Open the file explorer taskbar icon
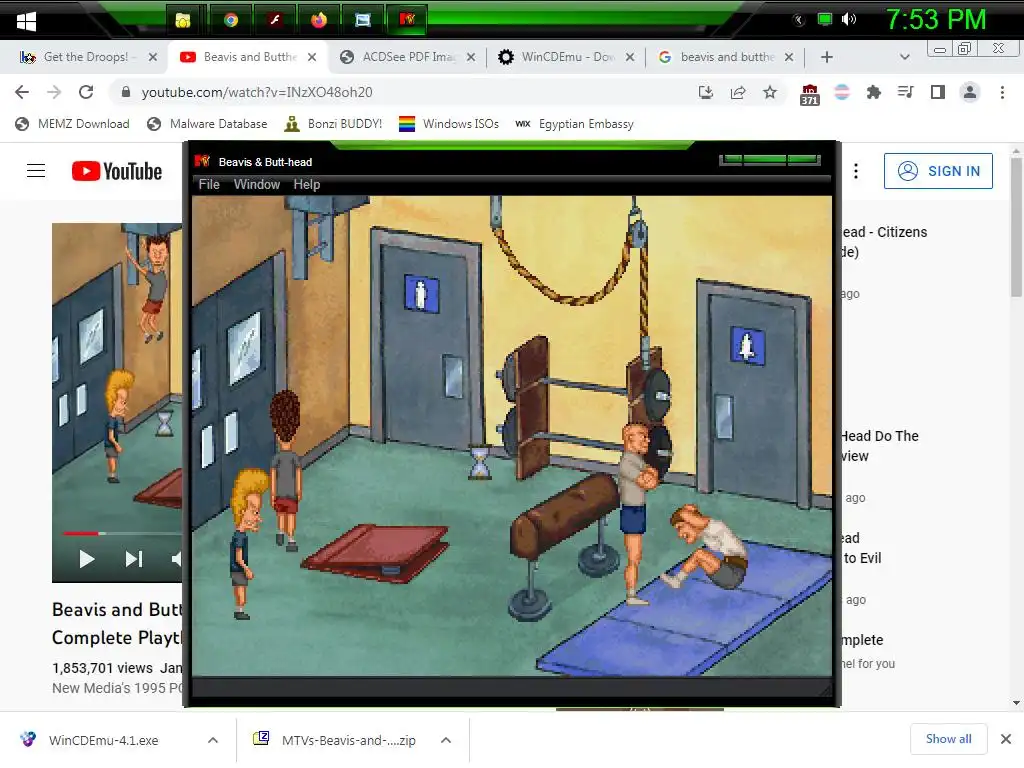This screenshot has width=1024, height=768. coord(183,20)
